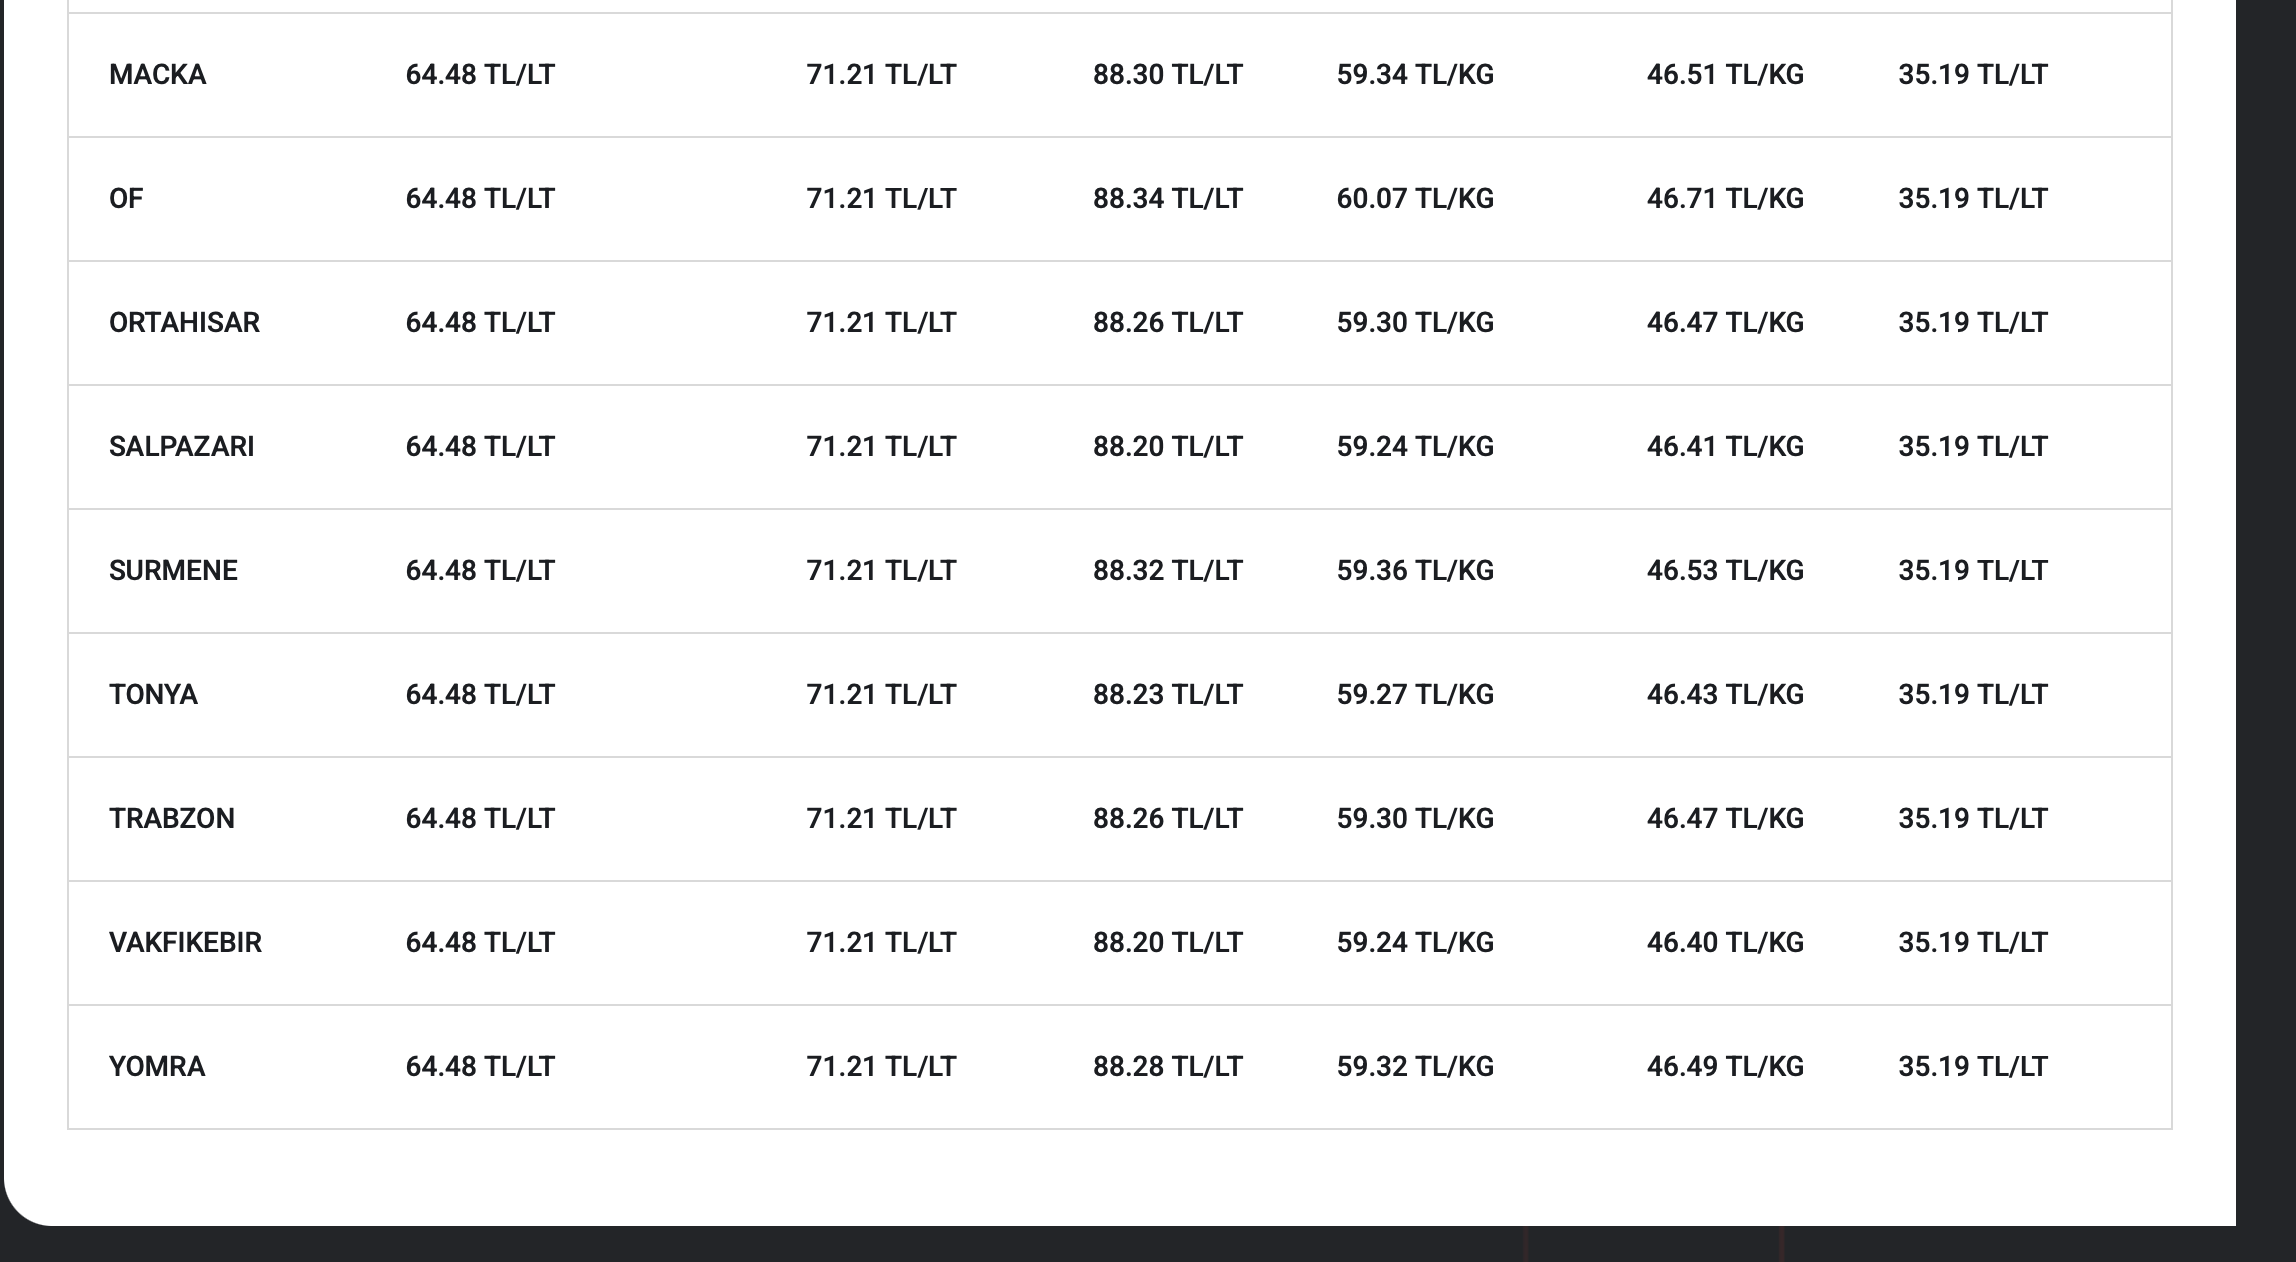Viewport: 2296px width, 1262px height.
Task: Select the 64.48 TL/LT price in TRABZON row
Action: click(480, 819)
